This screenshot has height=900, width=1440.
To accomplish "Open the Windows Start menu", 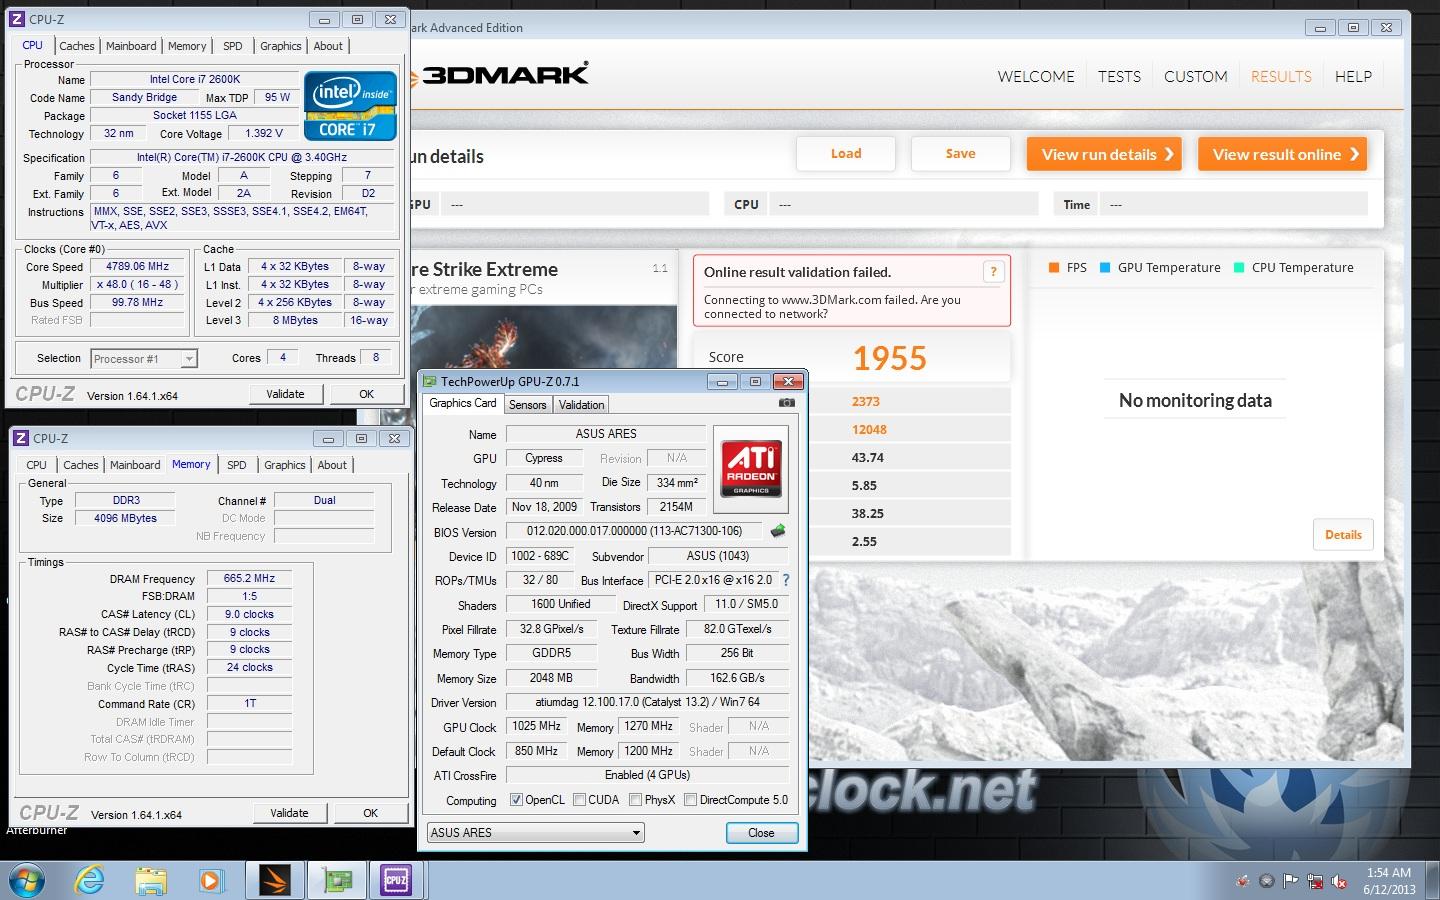I will [x=26, y=881].
